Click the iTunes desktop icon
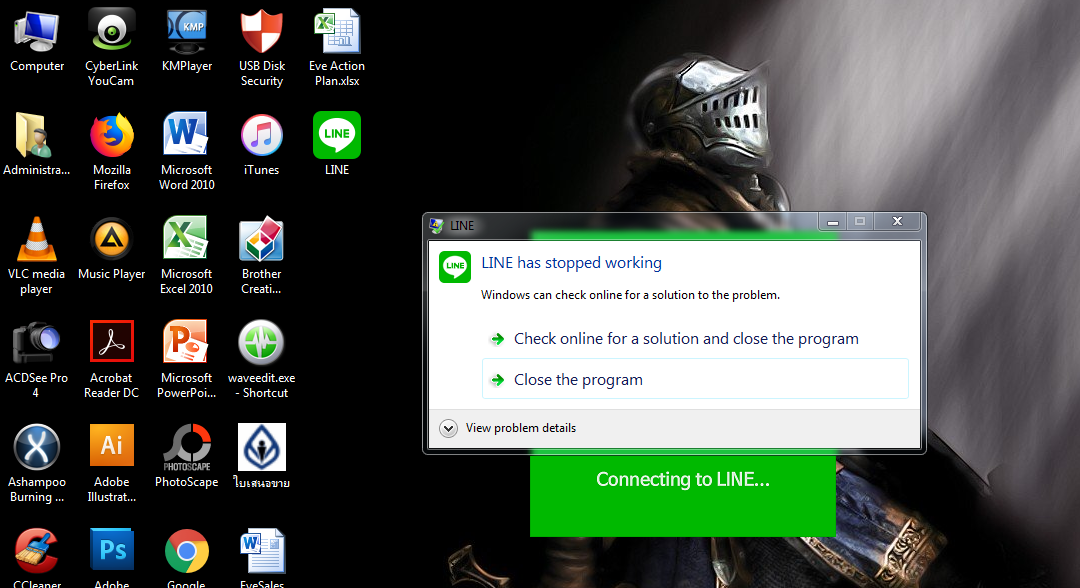This screenshot has width=1080, height=588. point(261,135)
